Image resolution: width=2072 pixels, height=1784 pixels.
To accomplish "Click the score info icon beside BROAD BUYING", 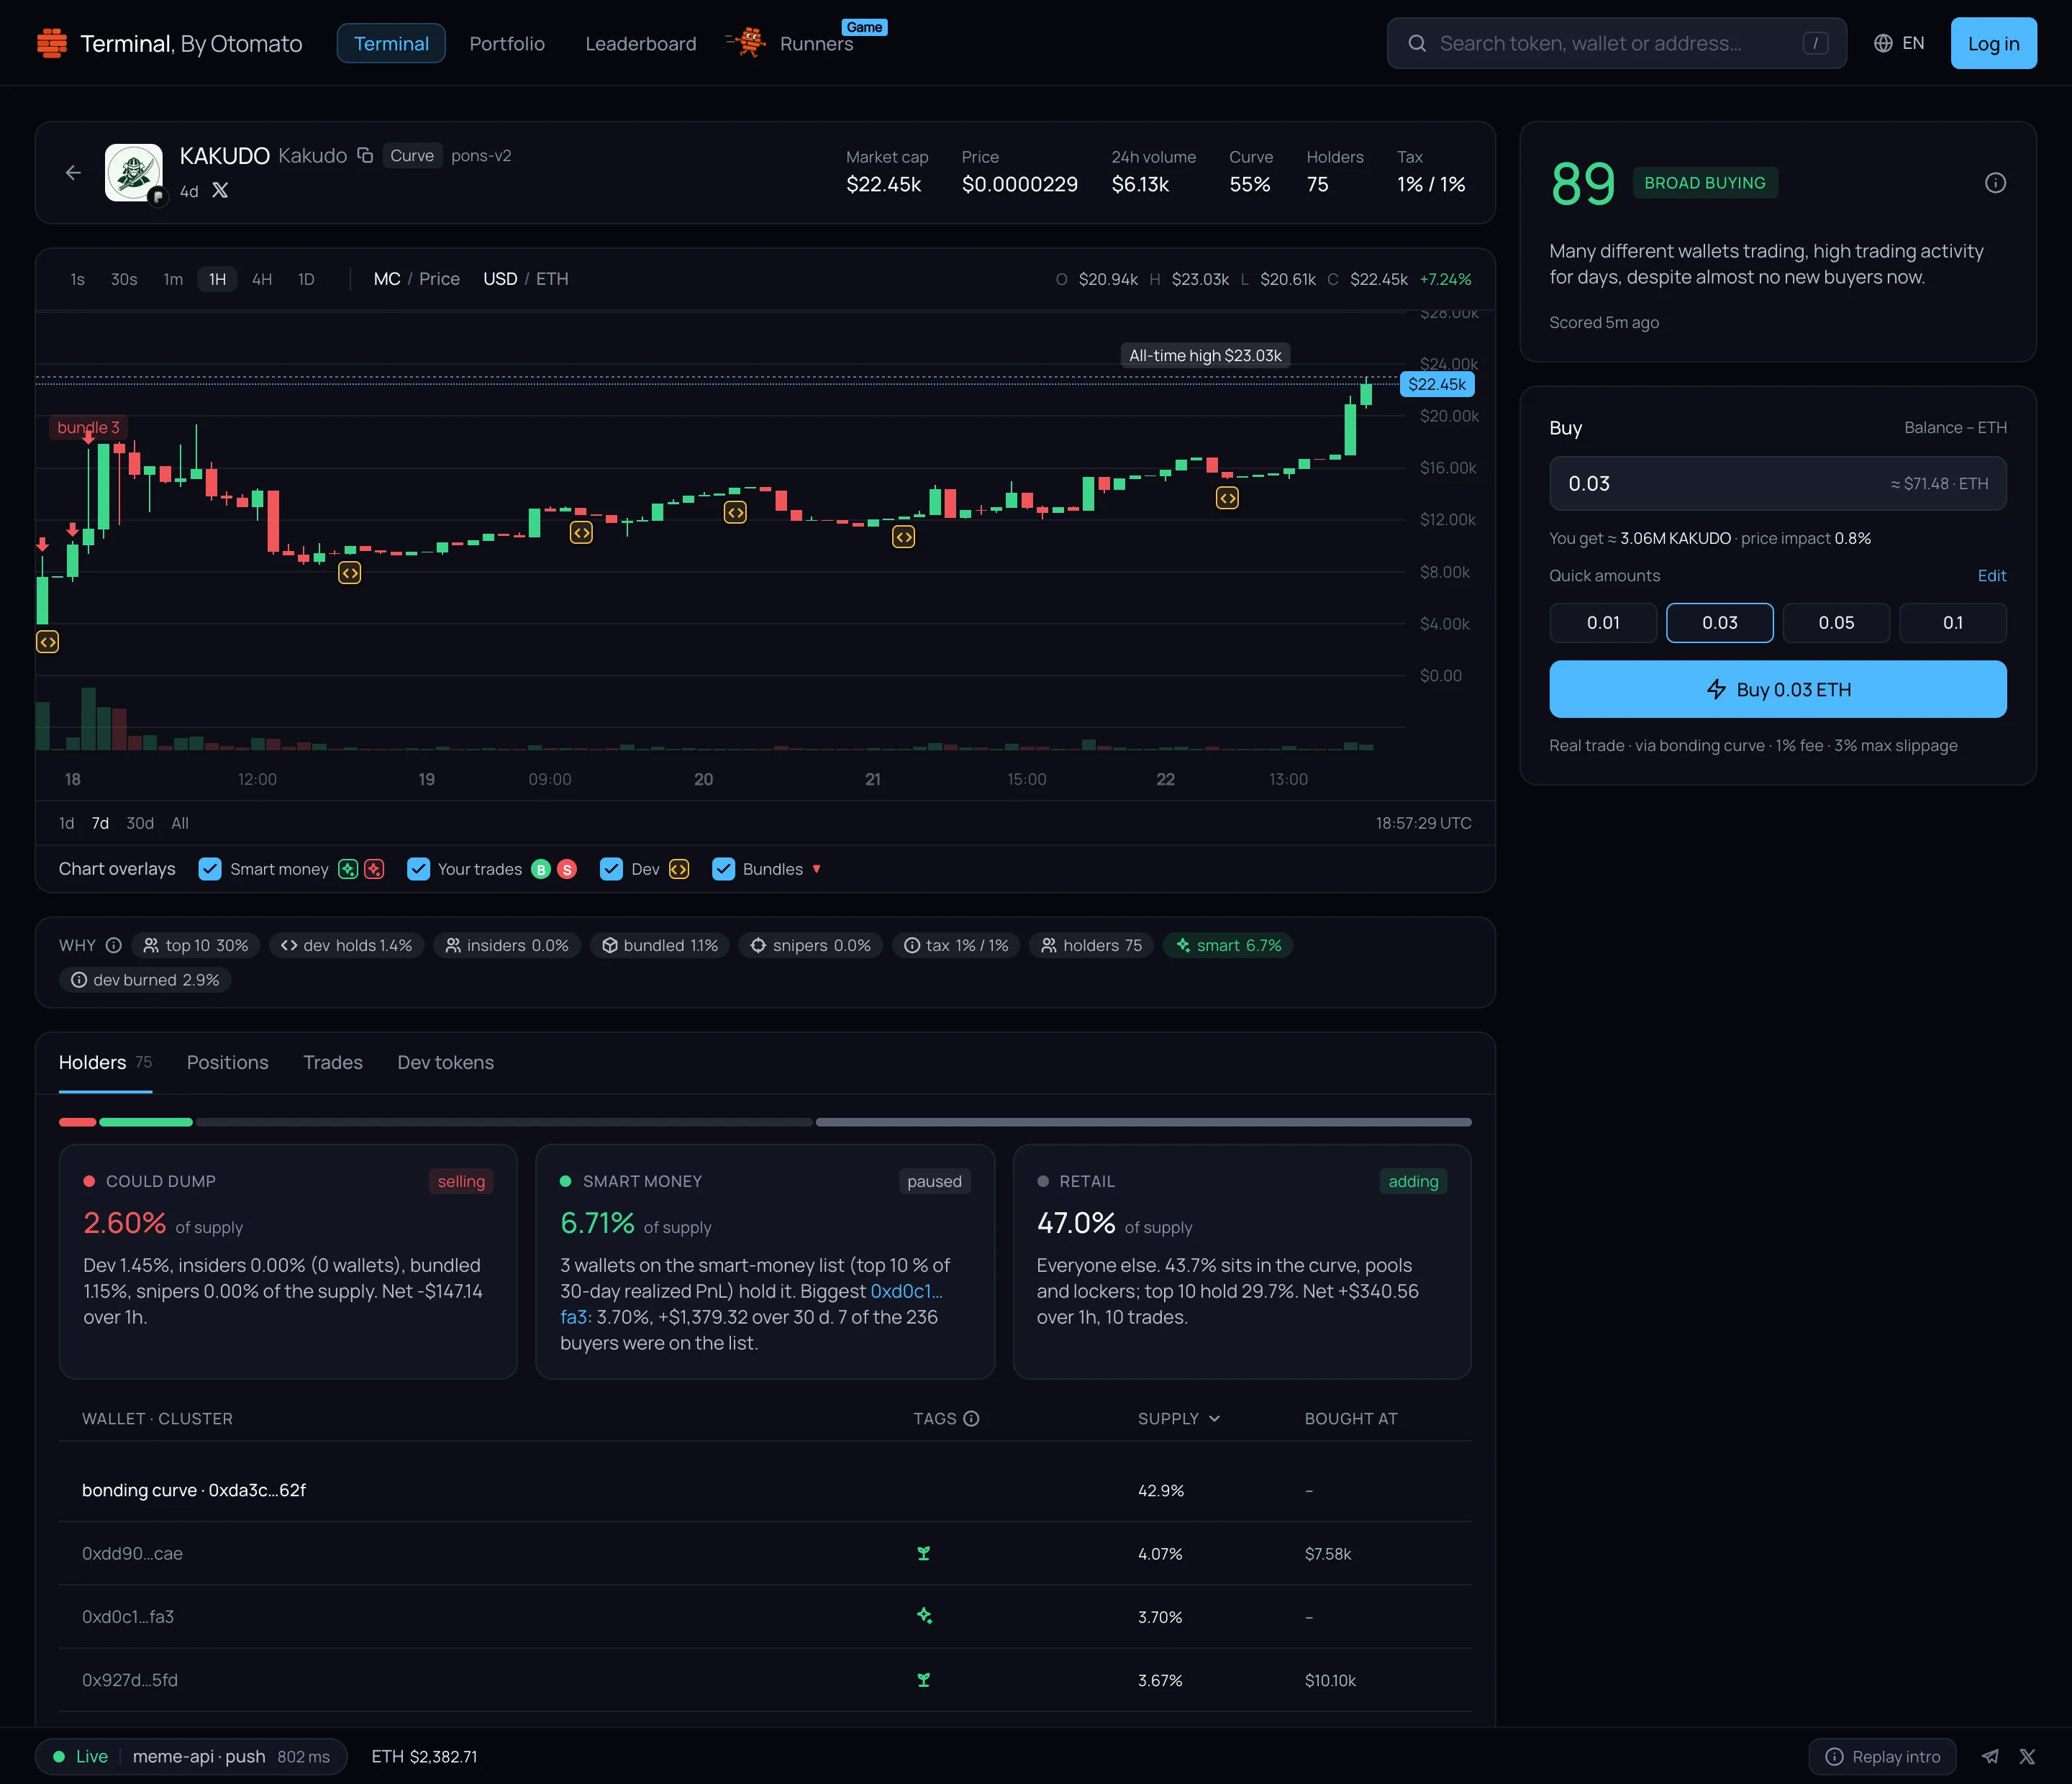I will (1995, 183).
